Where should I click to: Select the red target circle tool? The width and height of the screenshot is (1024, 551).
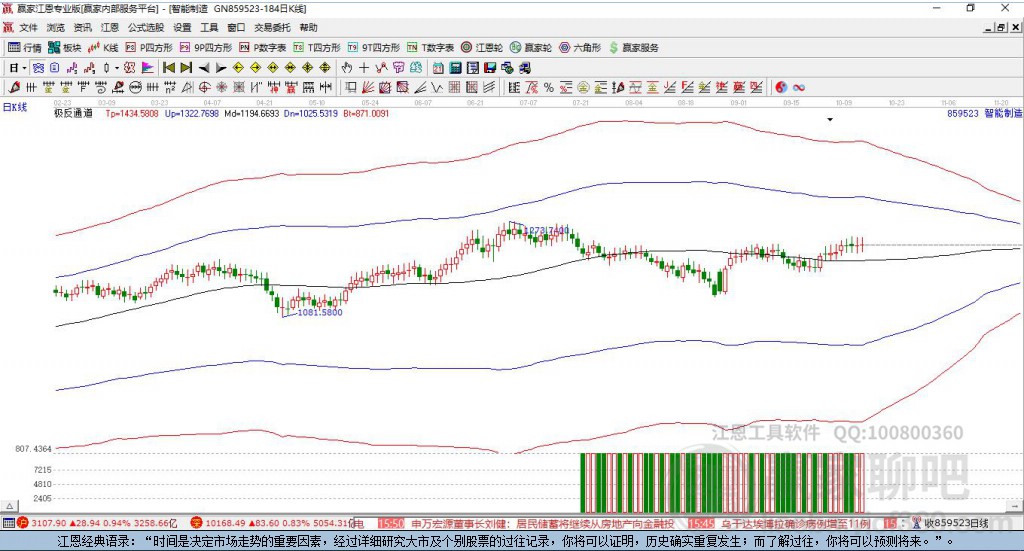pos(204,87)
